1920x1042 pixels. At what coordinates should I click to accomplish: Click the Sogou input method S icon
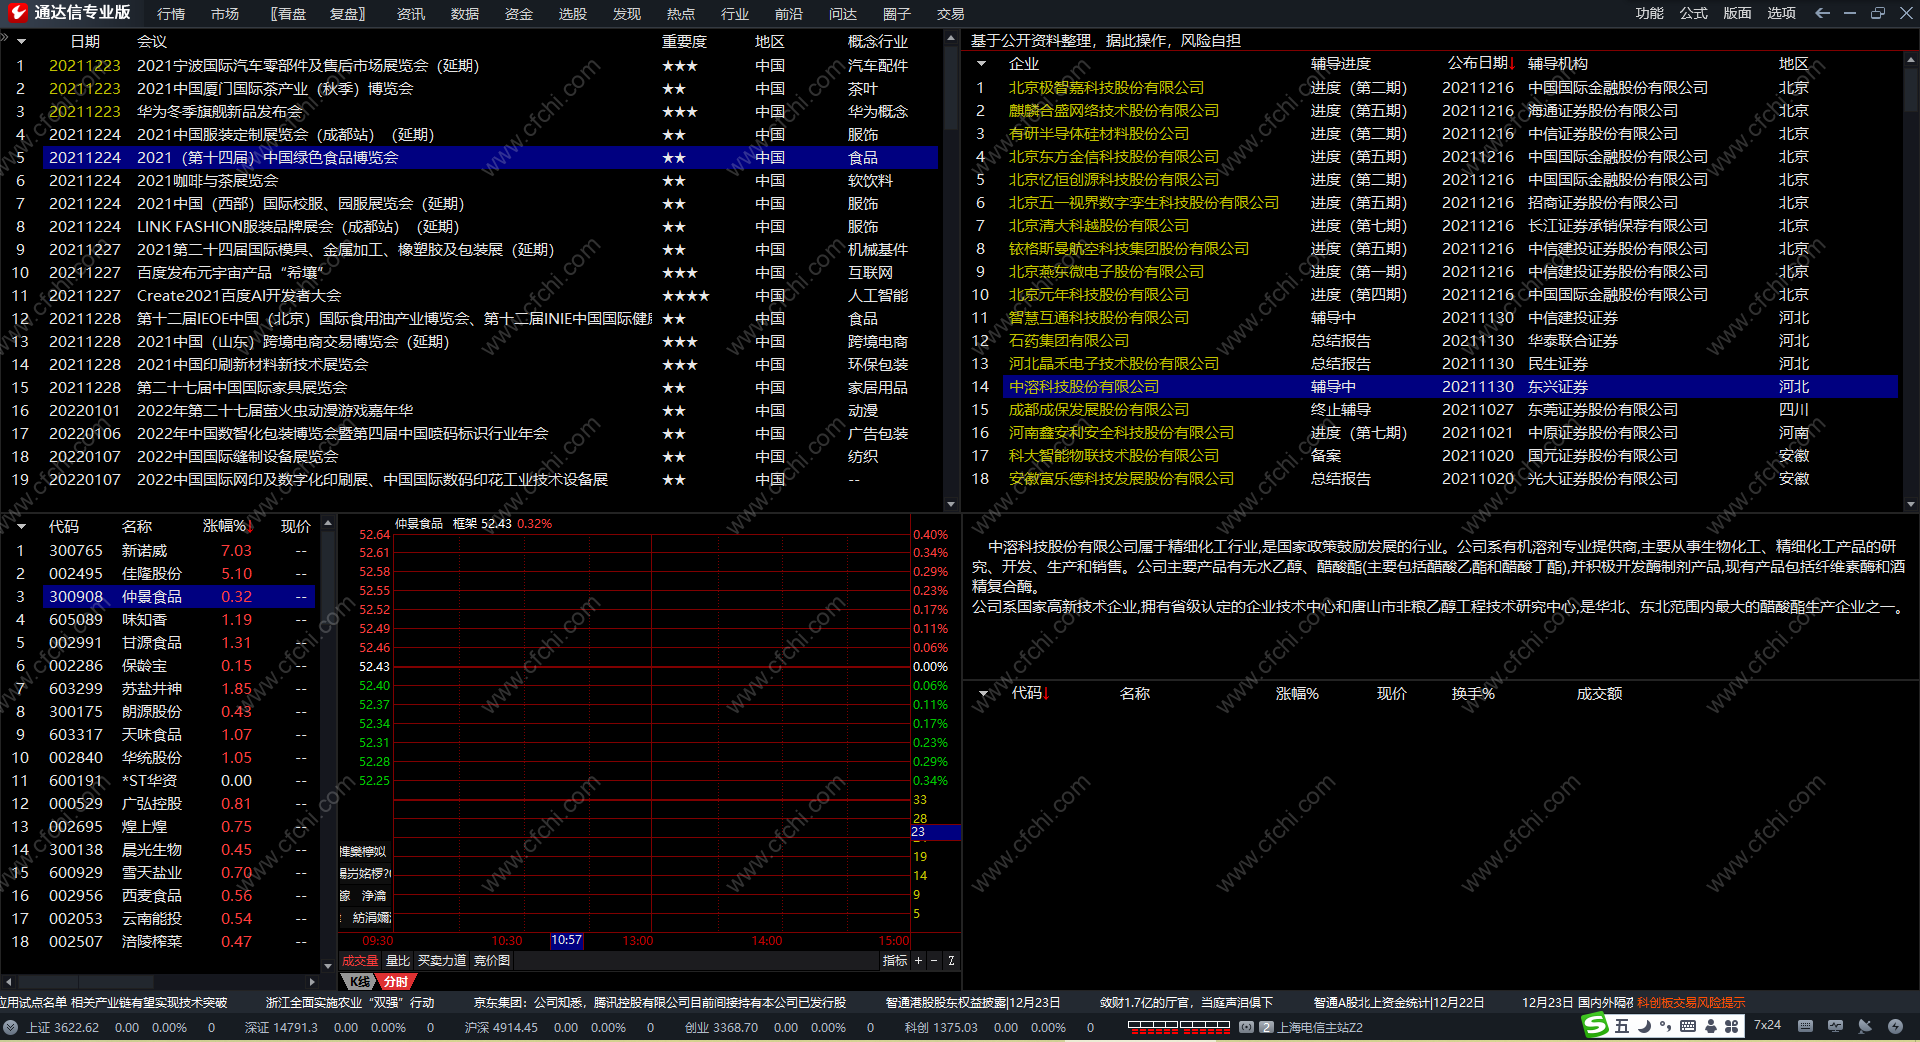pos(1595,1026)
